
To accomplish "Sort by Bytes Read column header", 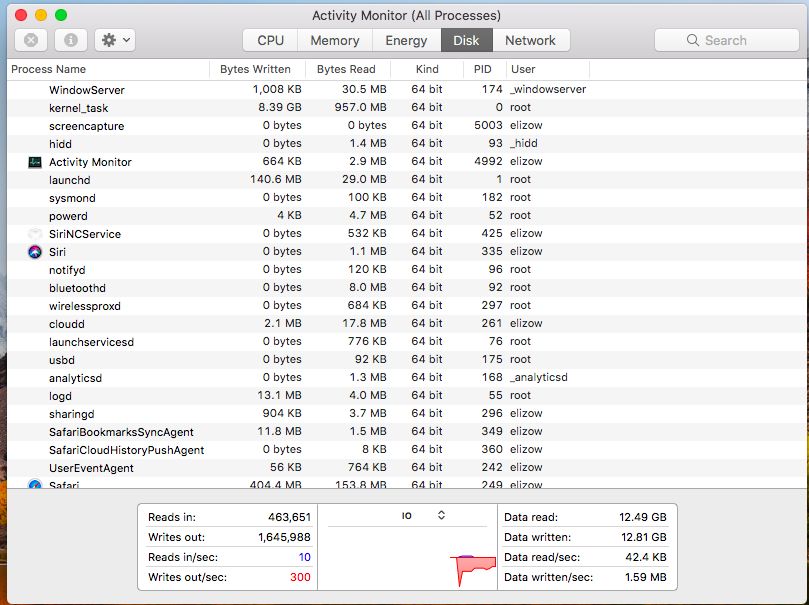I will [348, 70].
